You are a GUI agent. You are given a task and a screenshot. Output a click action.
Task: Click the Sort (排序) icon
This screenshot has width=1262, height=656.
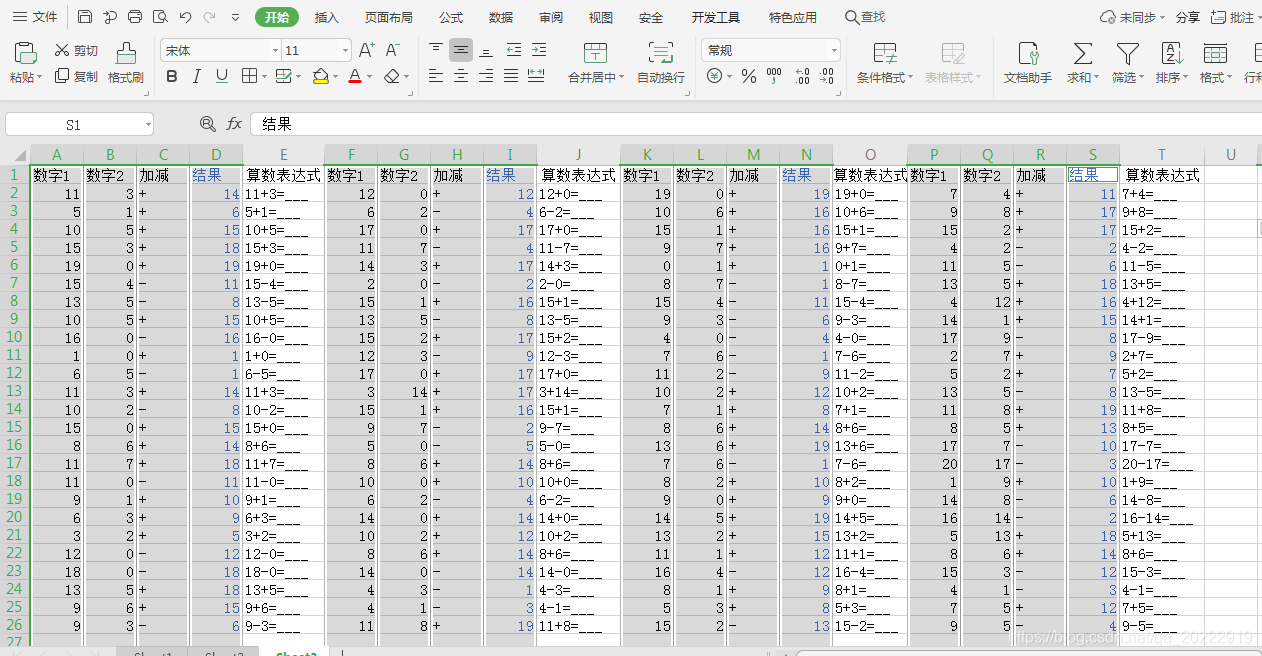pyautogui.click(x=1171, y=54)
